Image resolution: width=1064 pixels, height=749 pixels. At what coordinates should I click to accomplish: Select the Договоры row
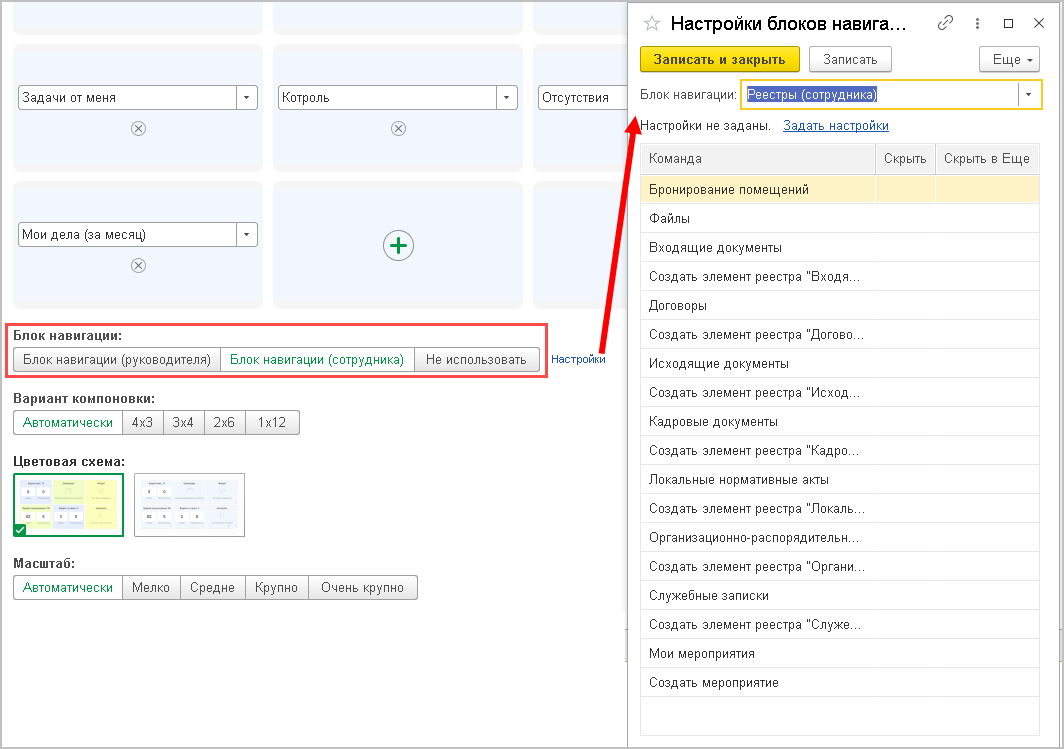point(840,306)
